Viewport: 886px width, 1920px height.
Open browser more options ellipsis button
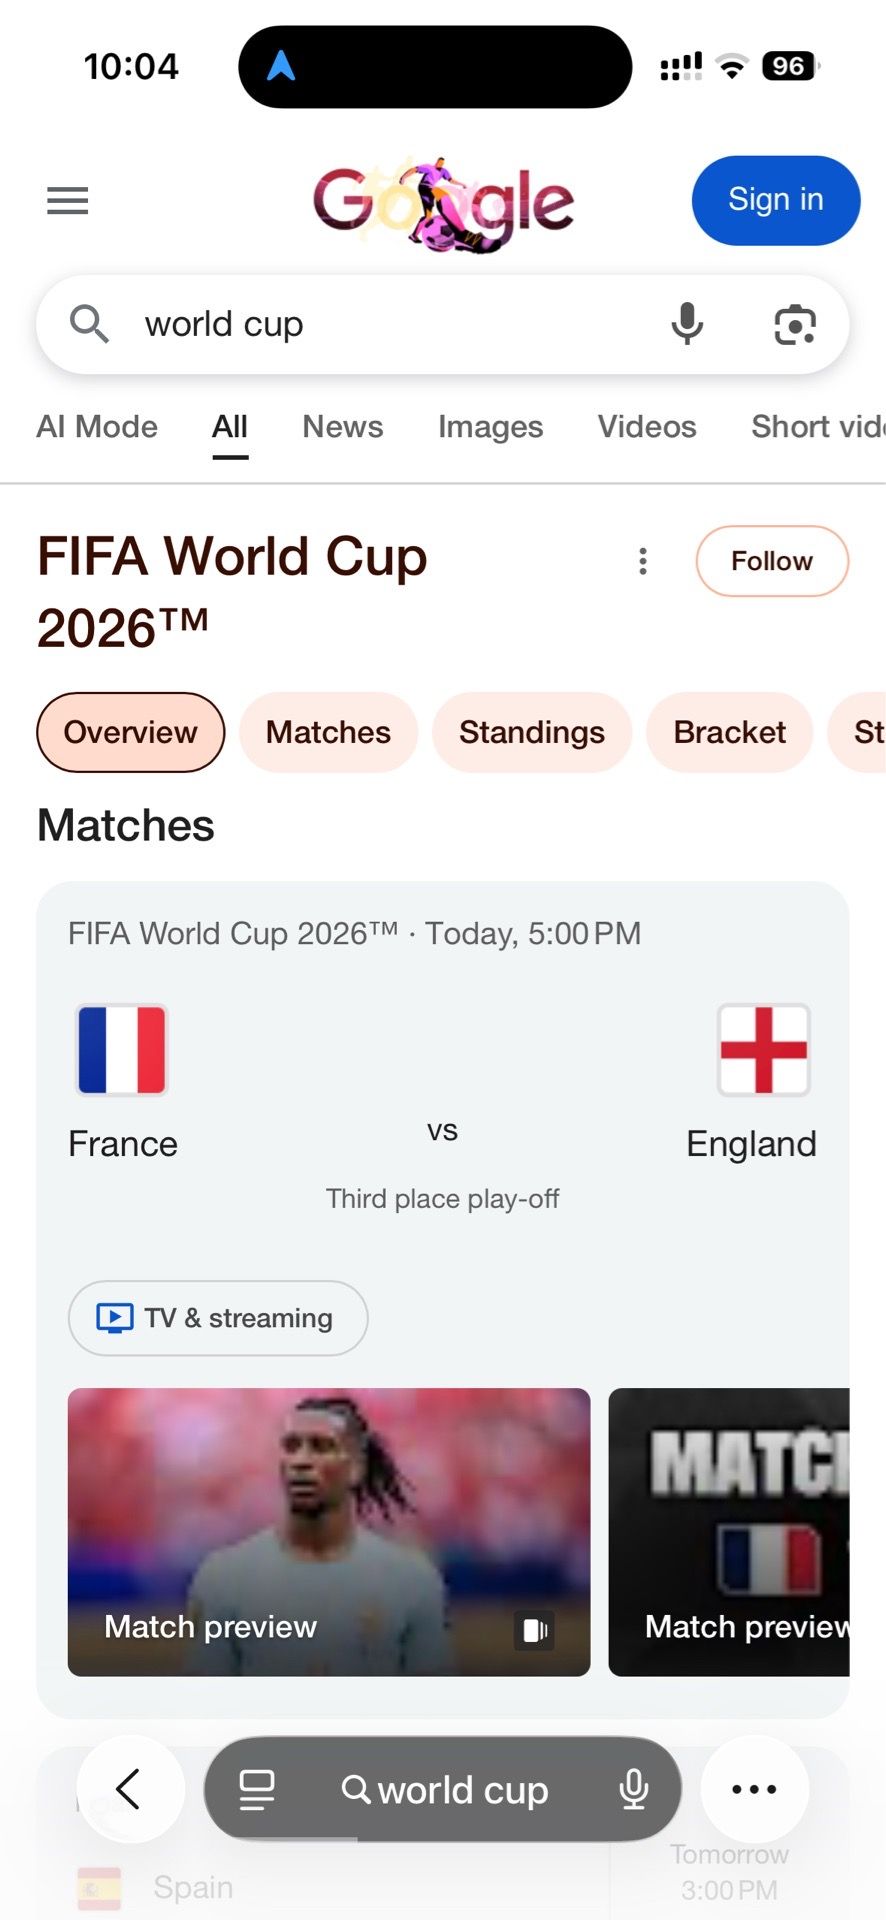click(754, 1789)
